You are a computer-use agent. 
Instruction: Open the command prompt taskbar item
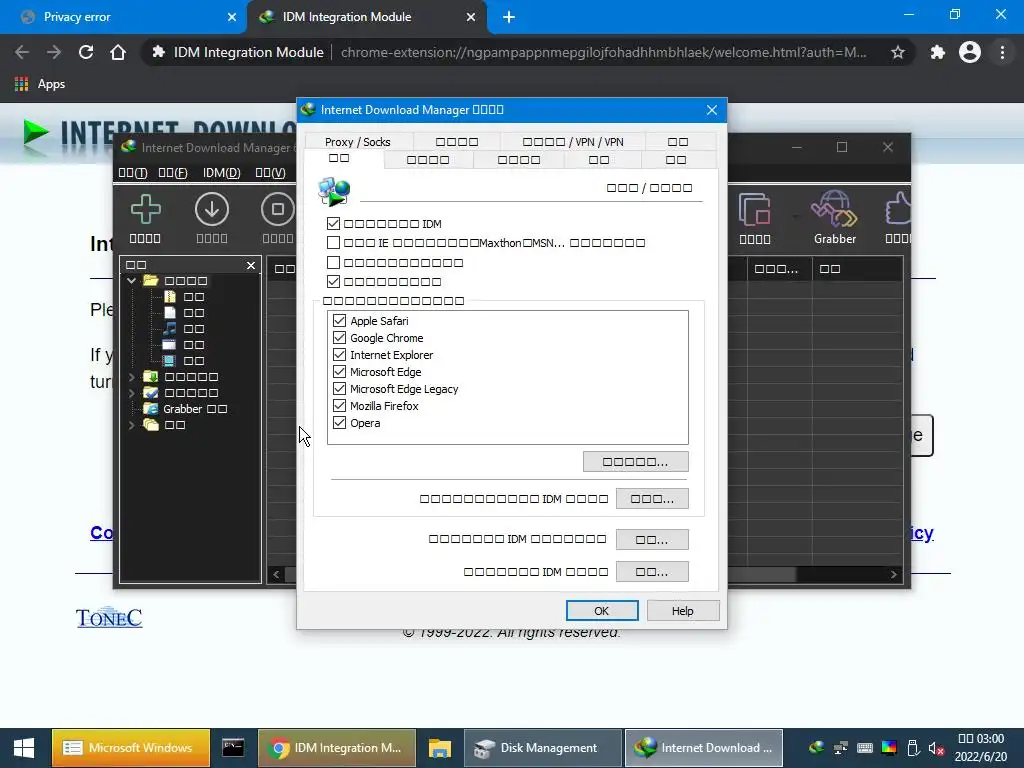(x=233, y=748)
